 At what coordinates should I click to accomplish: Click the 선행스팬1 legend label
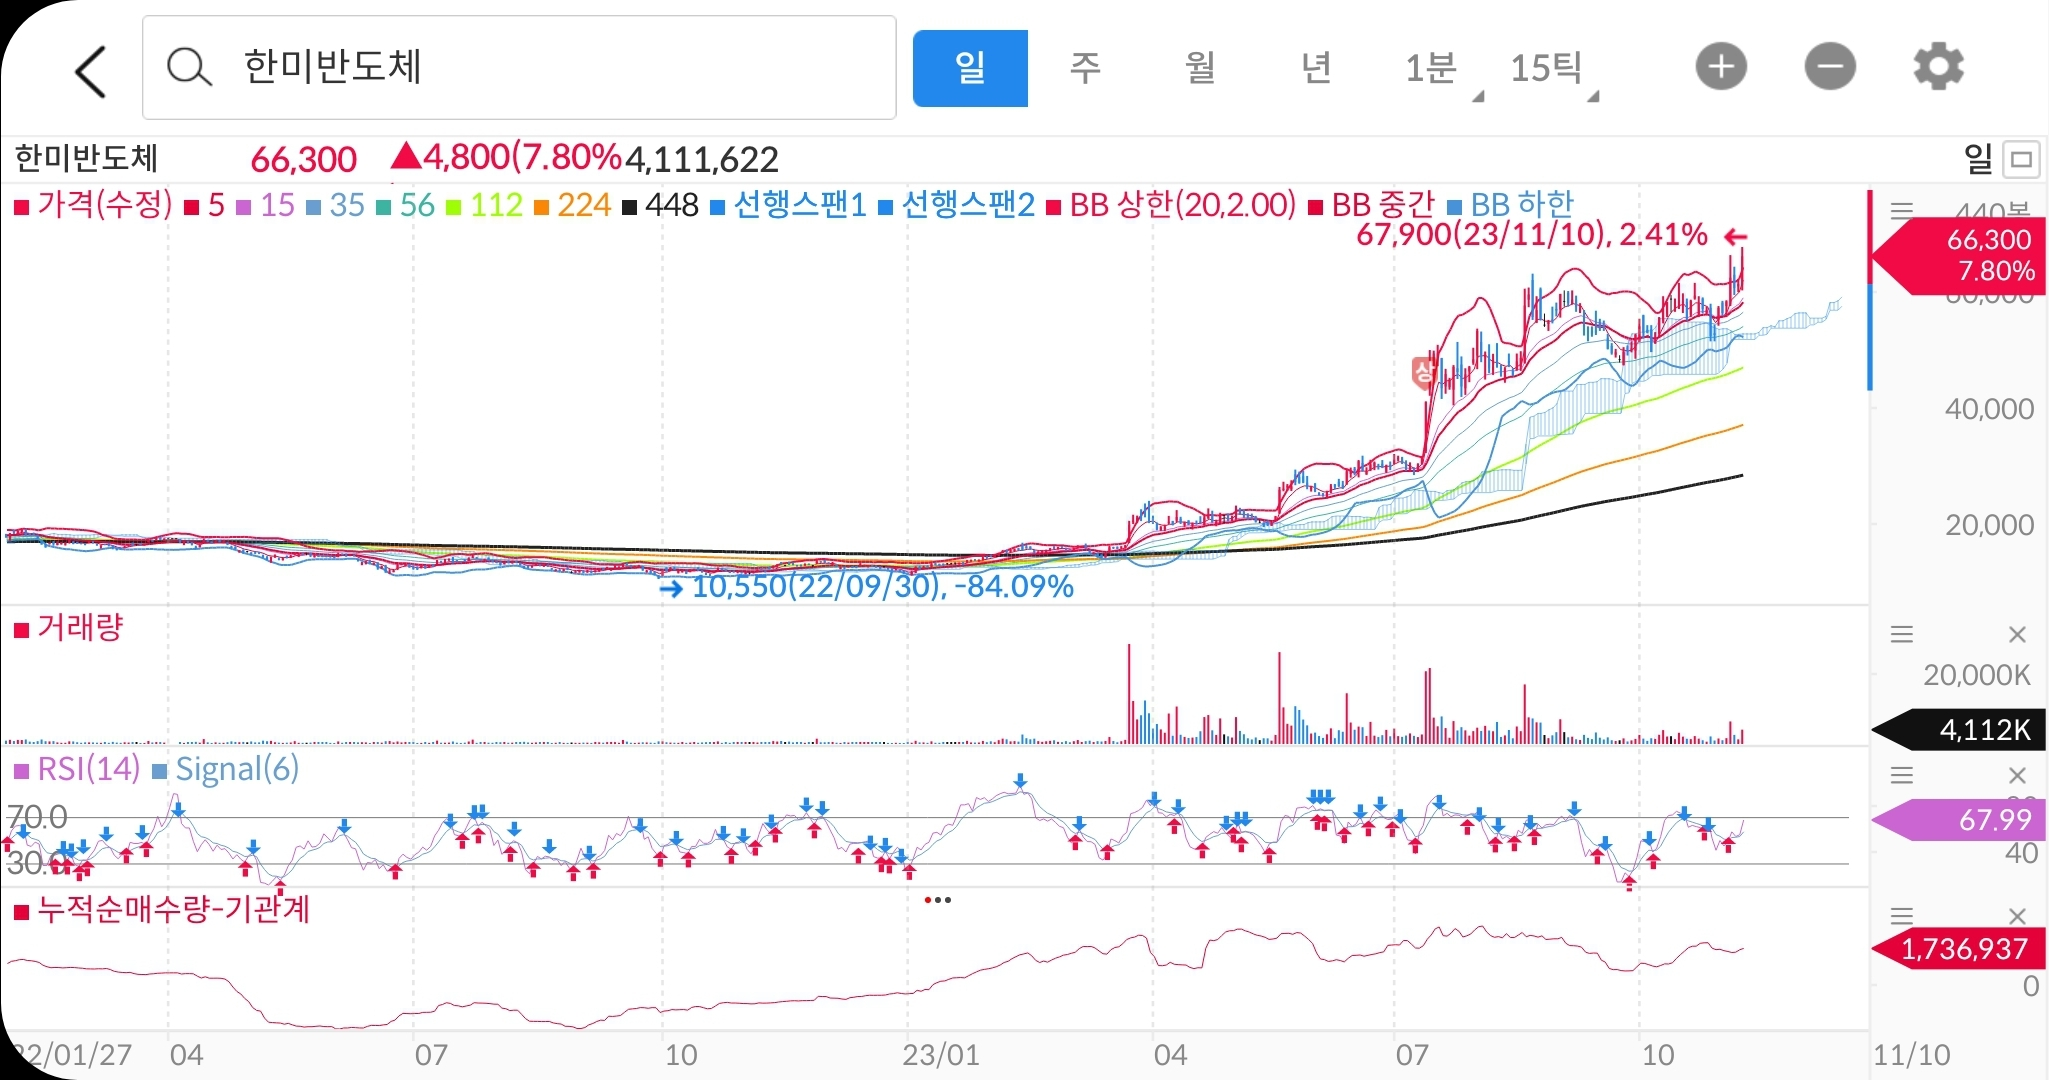788,205
